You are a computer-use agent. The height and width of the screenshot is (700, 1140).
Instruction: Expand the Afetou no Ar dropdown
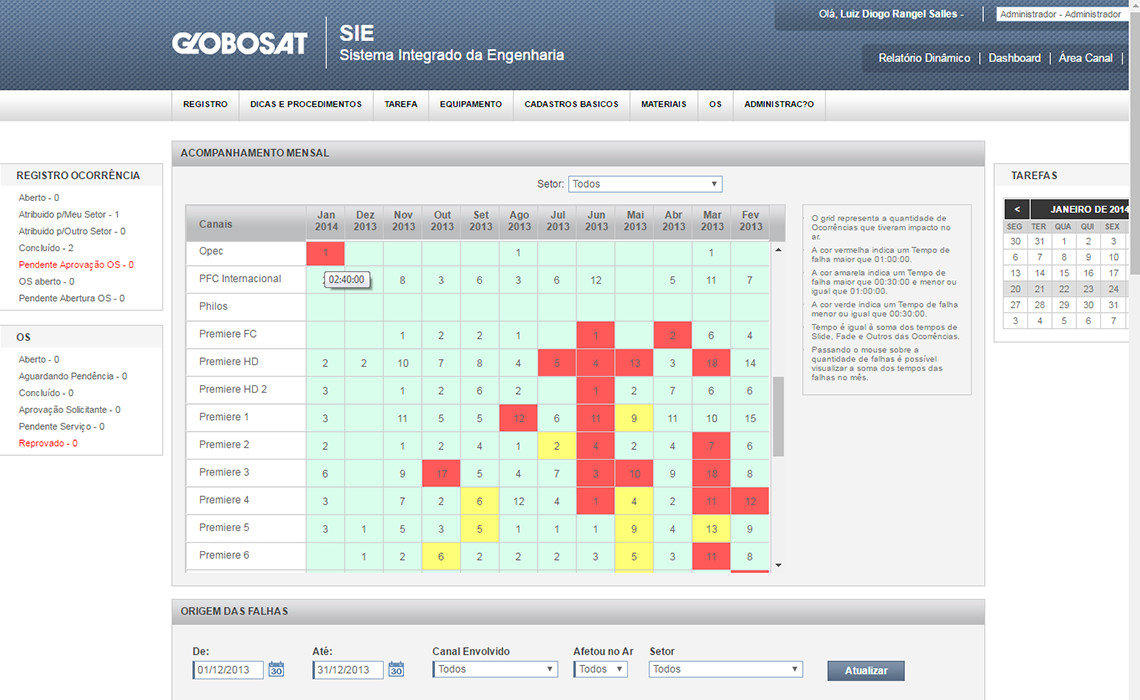click(601, 669)
